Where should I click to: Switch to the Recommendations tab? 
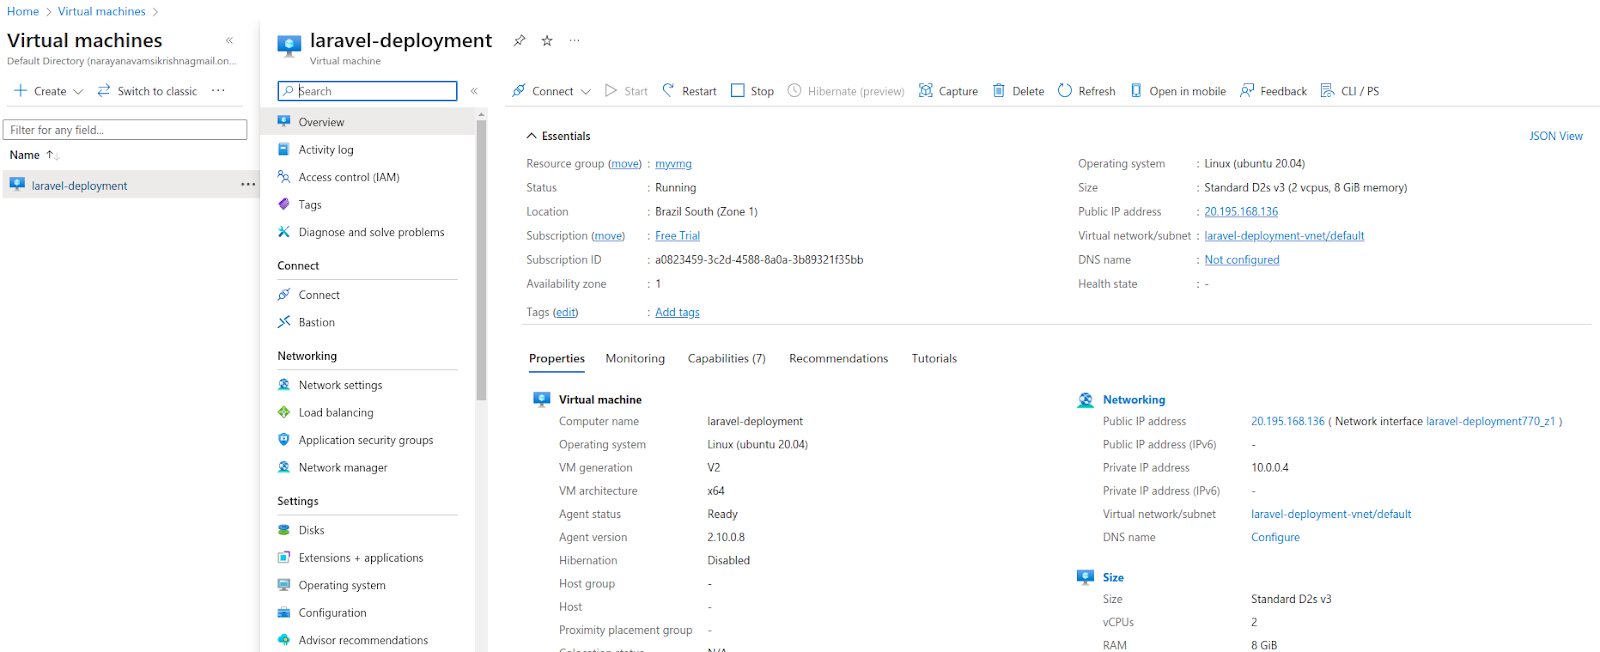tap(838, 359)
